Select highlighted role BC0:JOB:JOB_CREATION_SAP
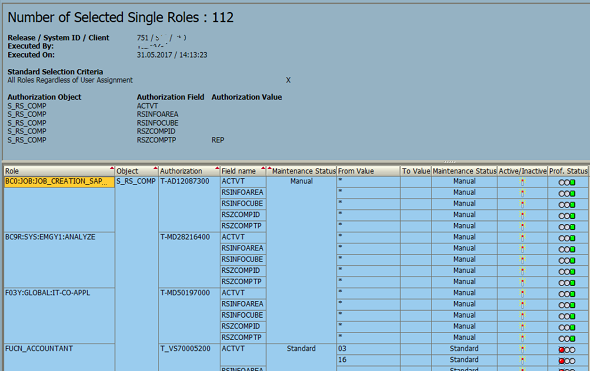 59,182
